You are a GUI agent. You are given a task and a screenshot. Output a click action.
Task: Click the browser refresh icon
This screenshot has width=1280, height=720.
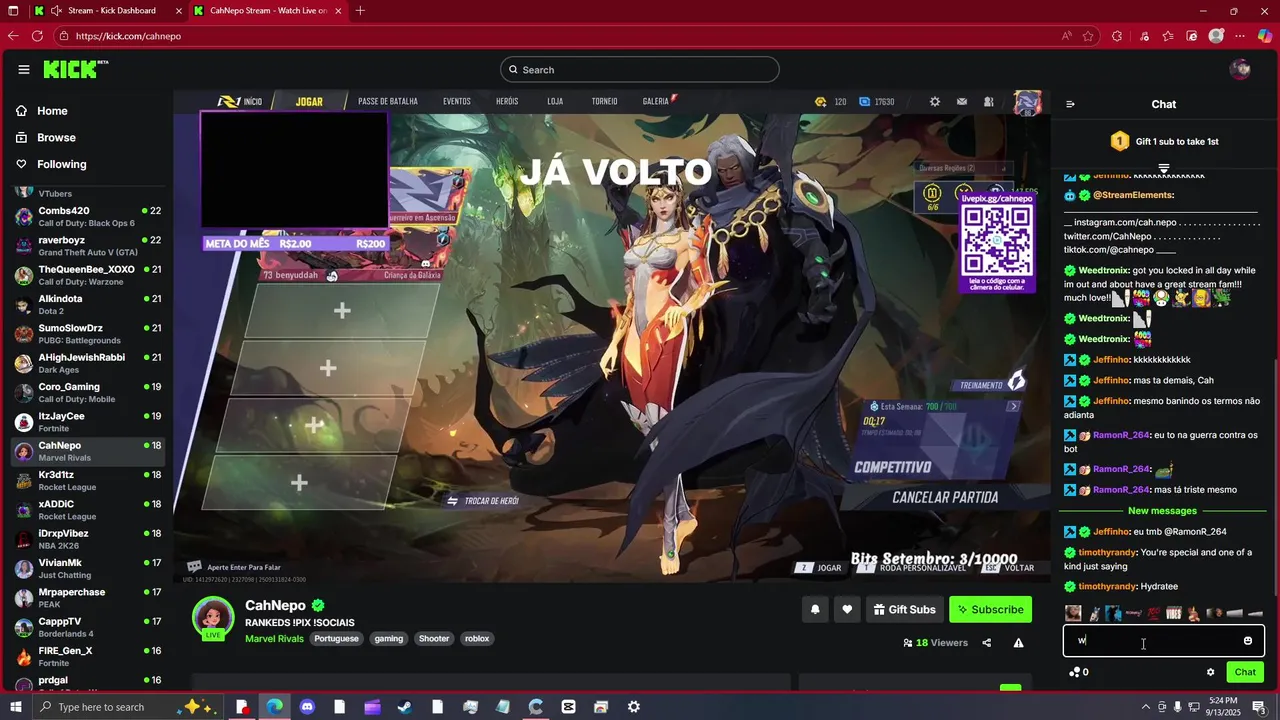37,36
